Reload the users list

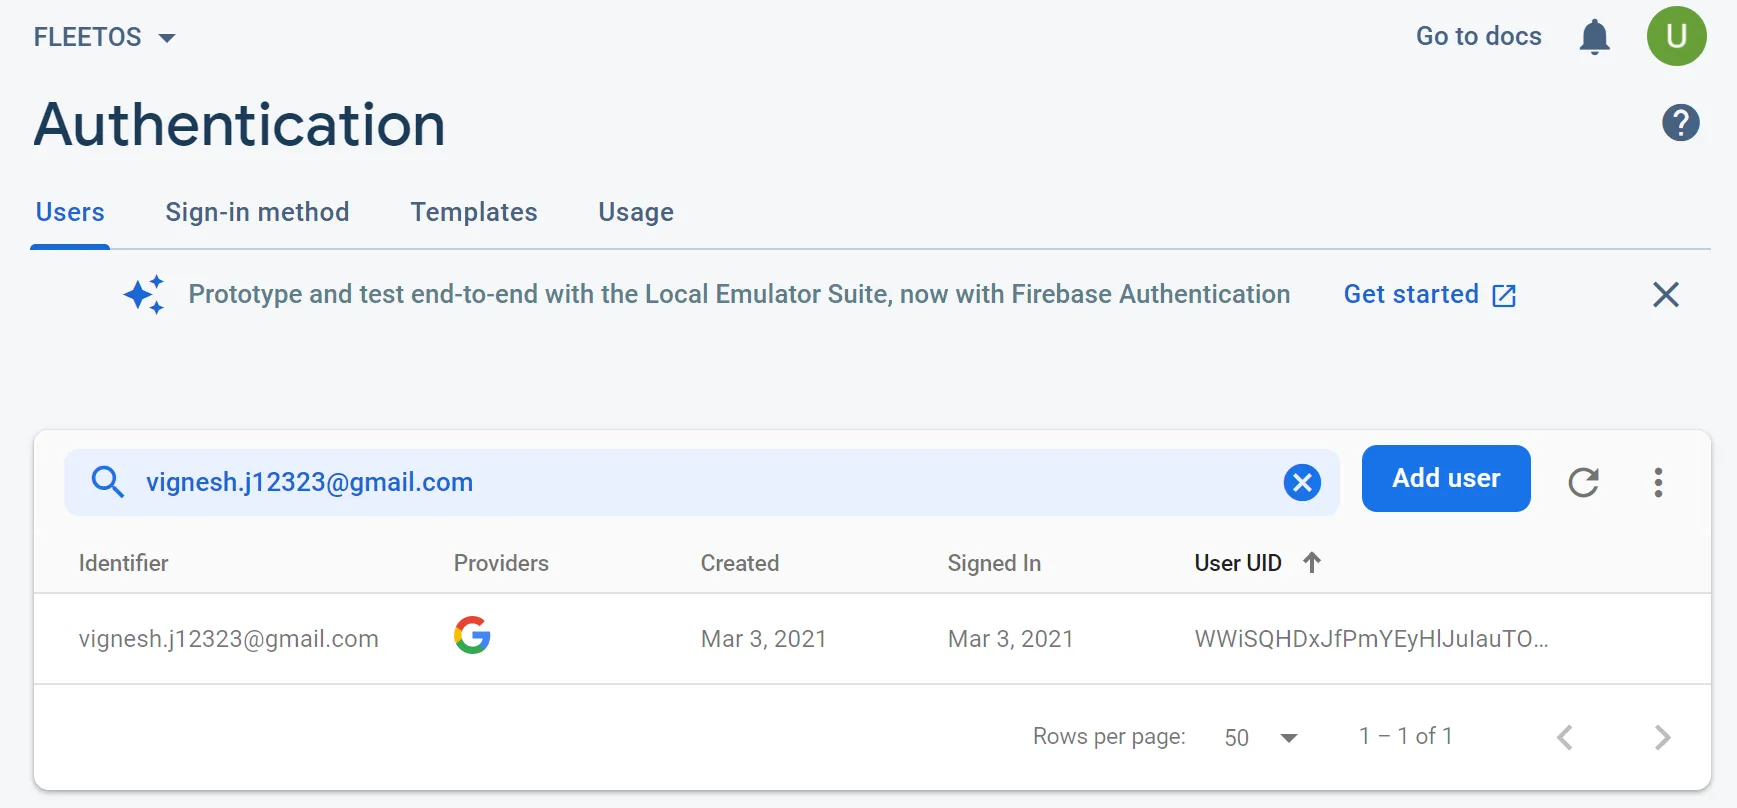pos(1583,482)
